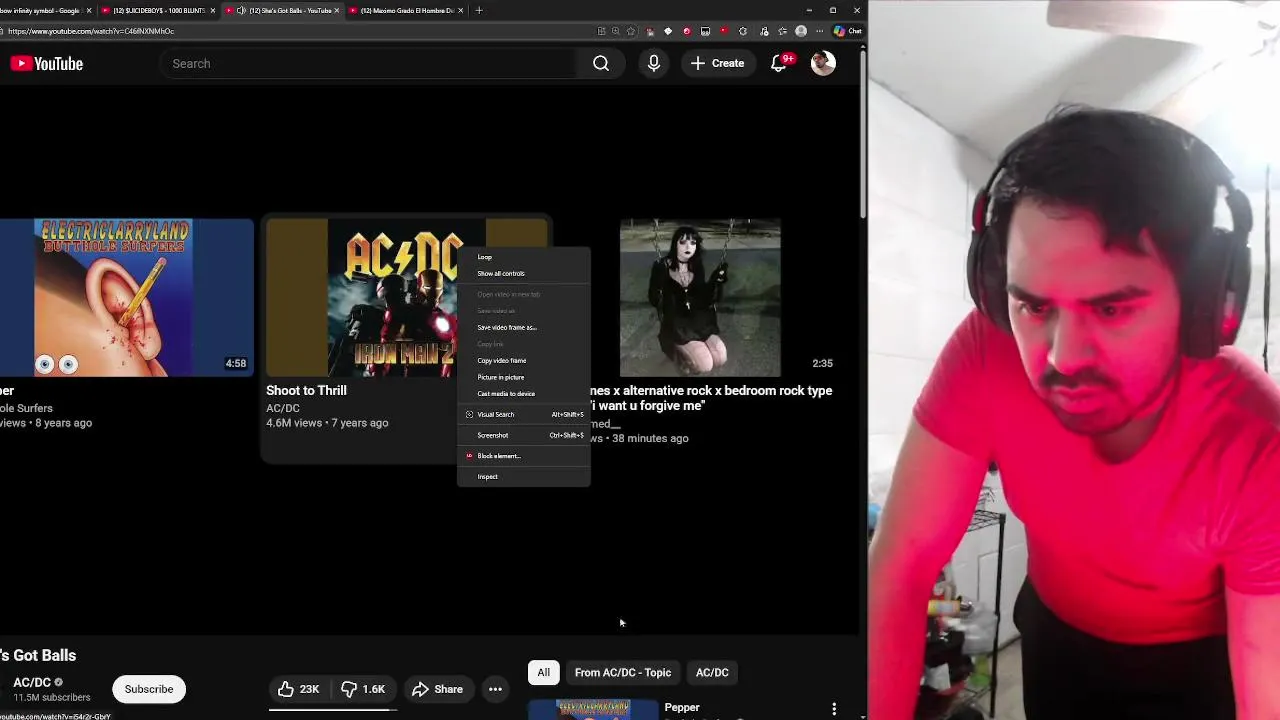Click the alternative rock bedroom rock video title
This screenshot has width=1280, height=720.
711,398
